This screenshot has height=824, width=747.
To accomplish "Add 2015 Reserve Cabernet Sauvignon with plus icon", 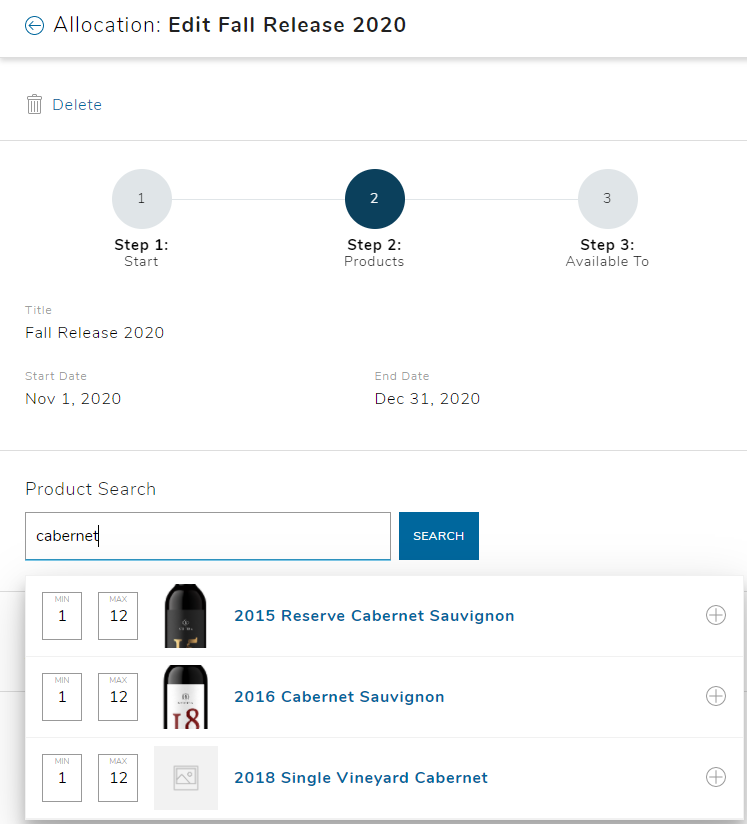I will (716, 615).
